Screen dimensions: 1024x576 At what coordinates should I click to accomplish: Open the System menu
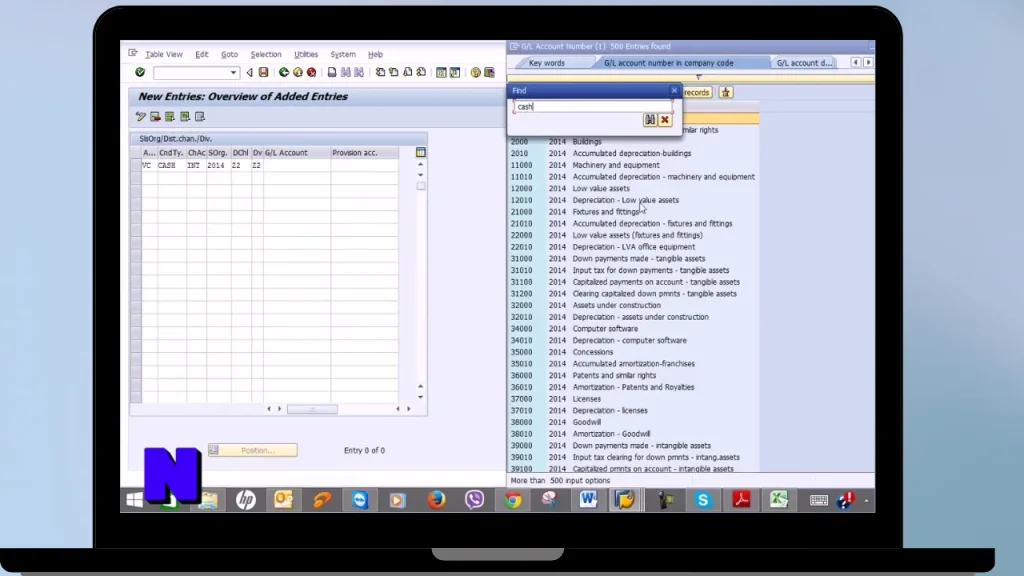343,54
